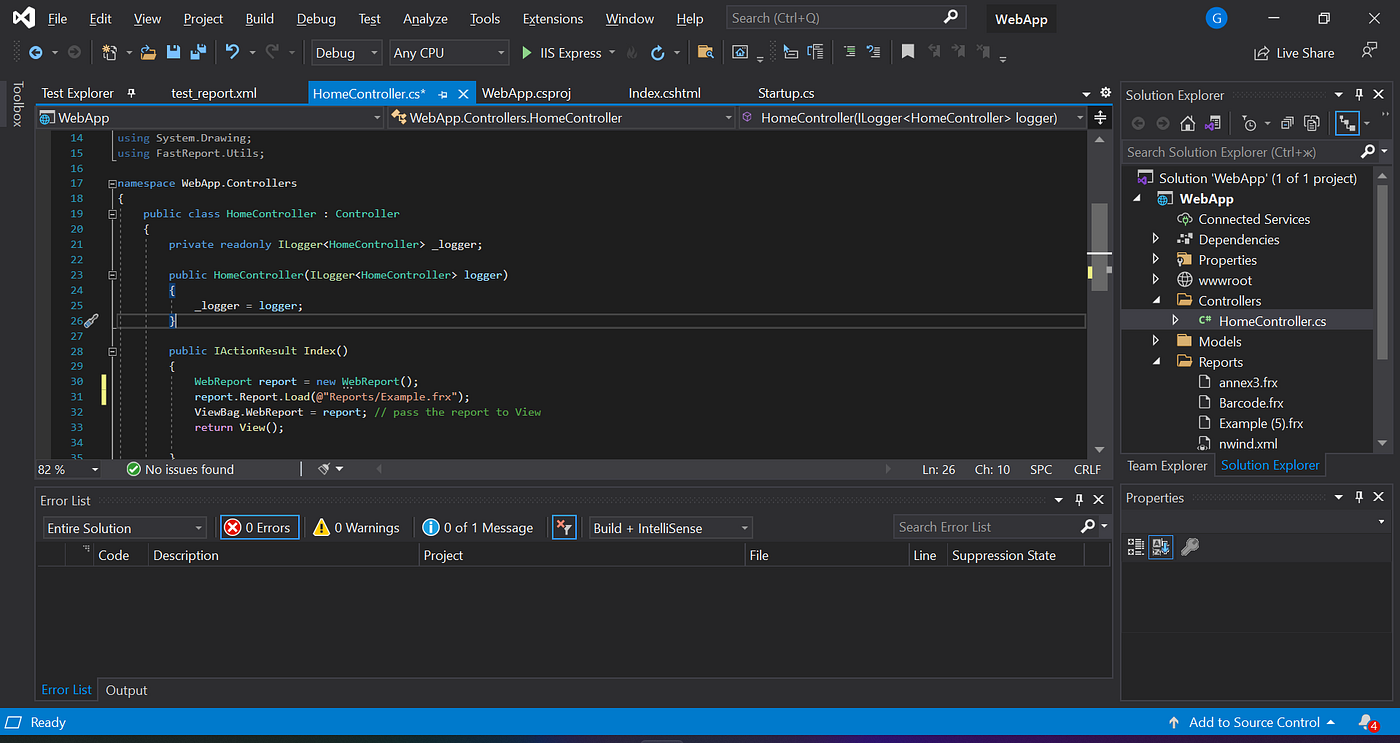Switch to the Startup.cs tab

[x=786, y=92]
